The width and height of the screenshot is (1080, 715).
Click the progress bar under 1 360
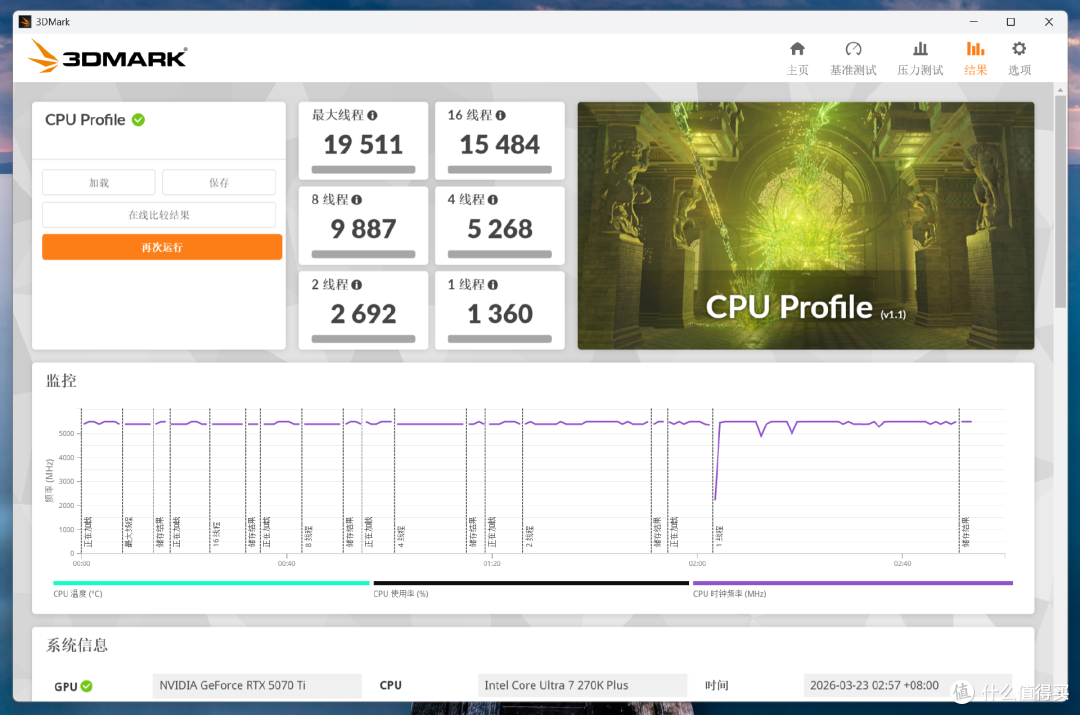(x=499, y=339)
